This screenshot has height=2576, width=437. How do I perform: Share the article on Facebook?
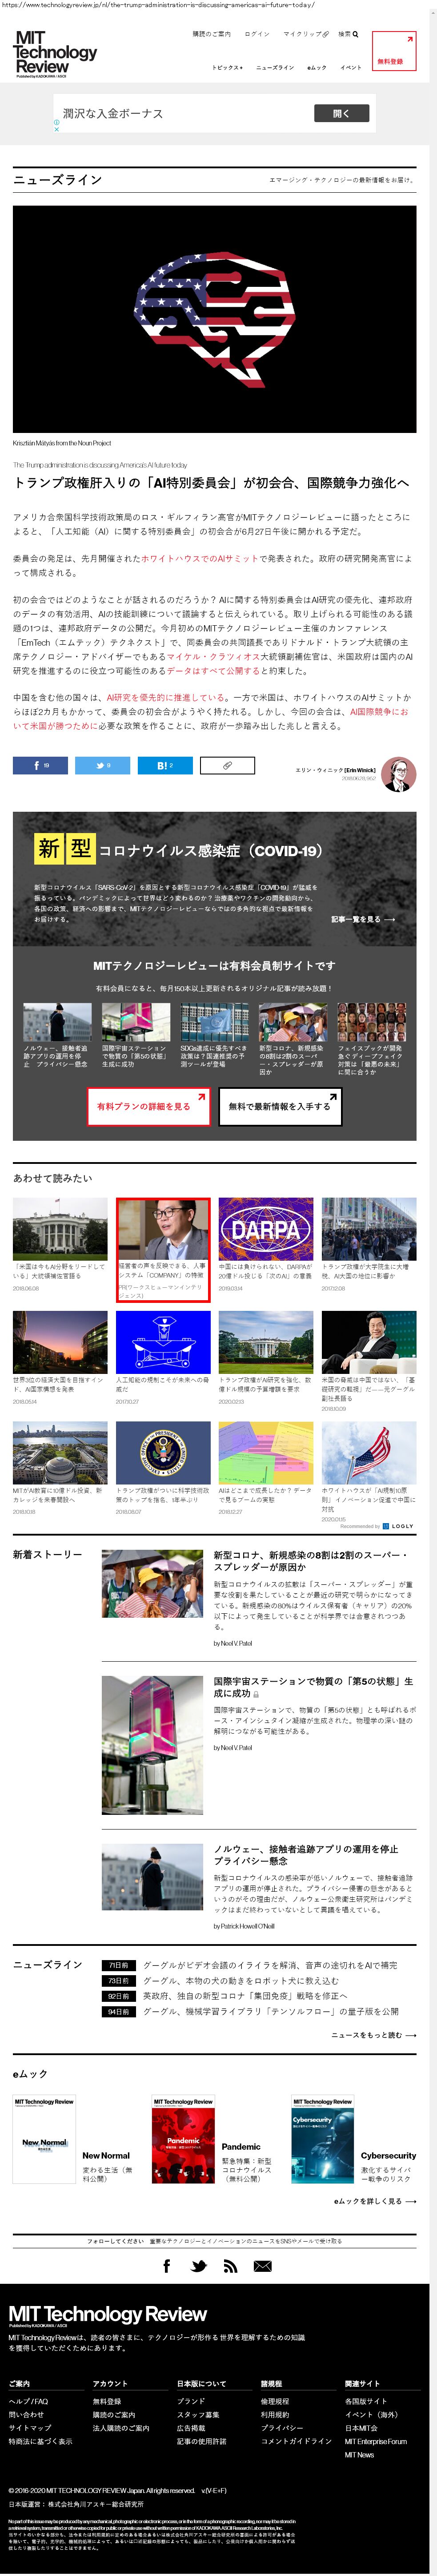(x=40, y=765)
